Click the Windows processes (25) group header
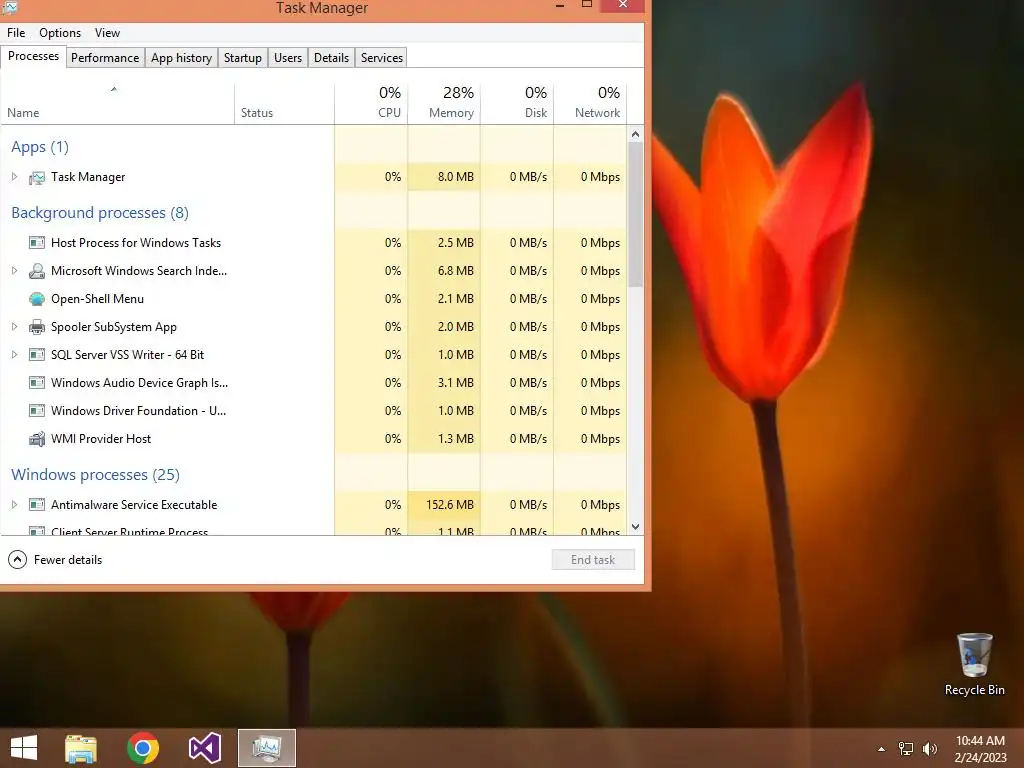The image size is (1024, 768). [x=95, y=475]
